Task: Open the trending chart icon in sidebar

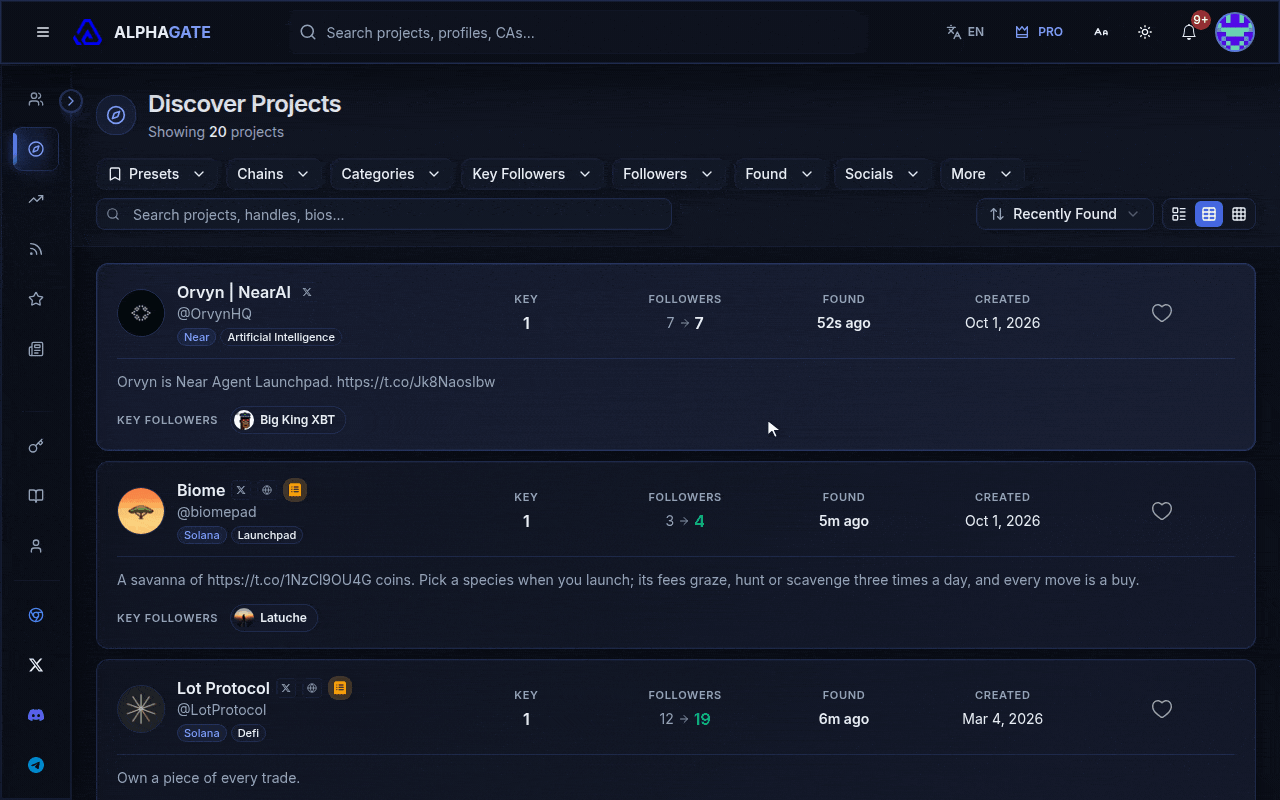Action: tap(36, 199)
